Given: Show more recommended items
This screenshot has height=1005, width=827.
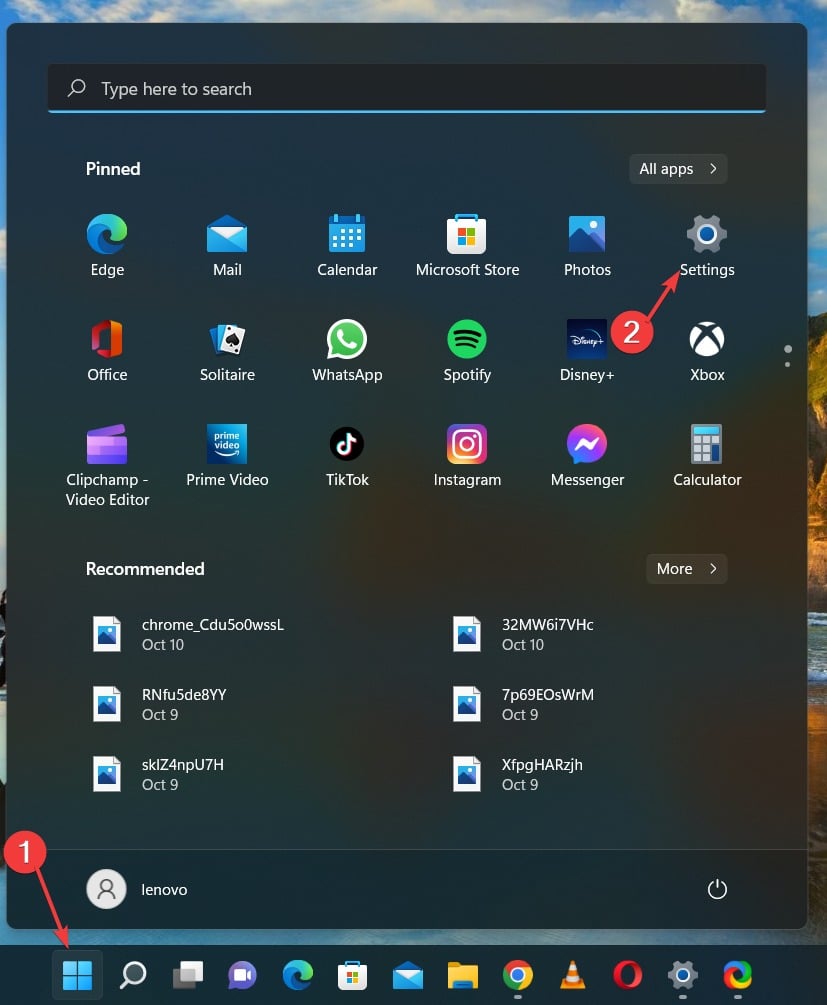Looking at the screenshot, I should click(686, 569).
